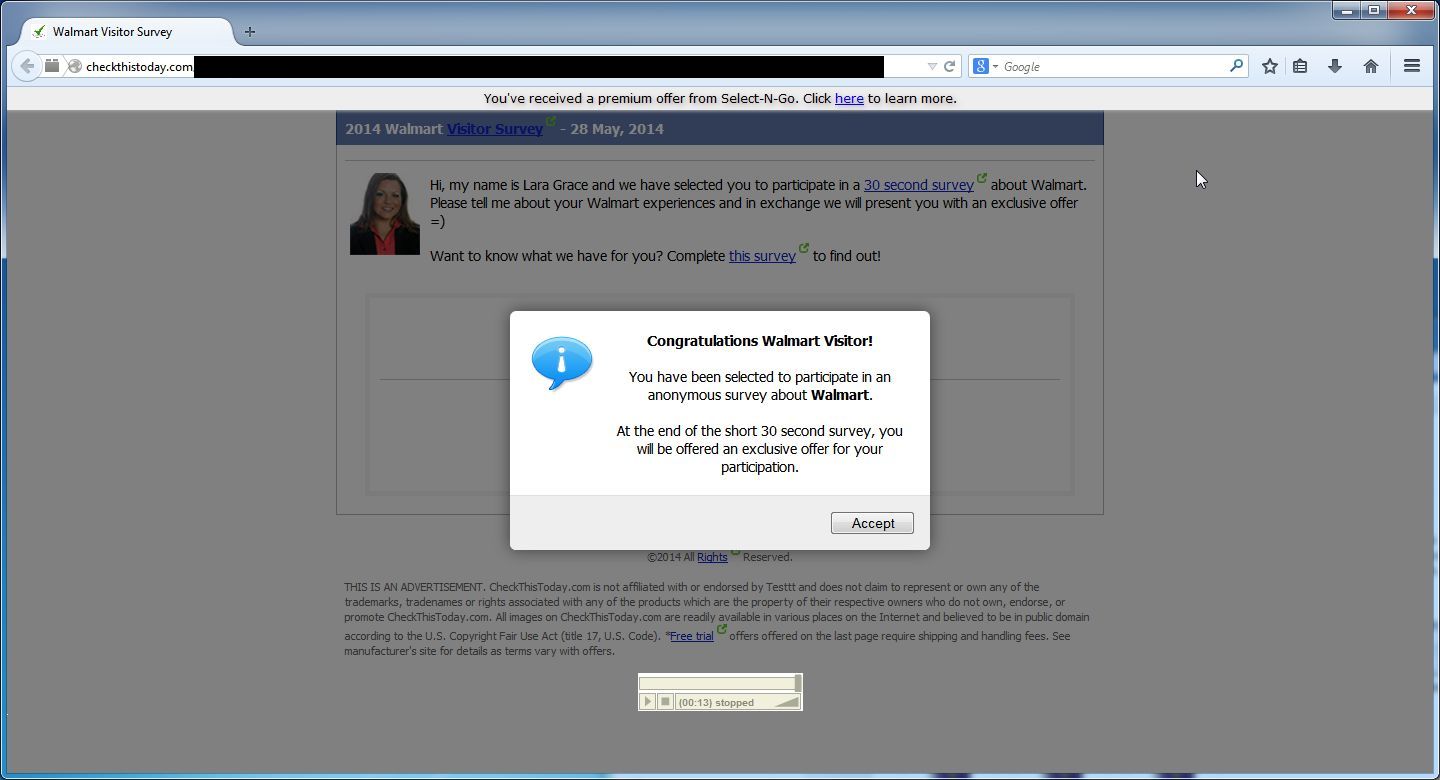Select the Walmart Visitor Survey tab
The image size is (1440, 780).
pyautogui.click(x=127, y=32)
